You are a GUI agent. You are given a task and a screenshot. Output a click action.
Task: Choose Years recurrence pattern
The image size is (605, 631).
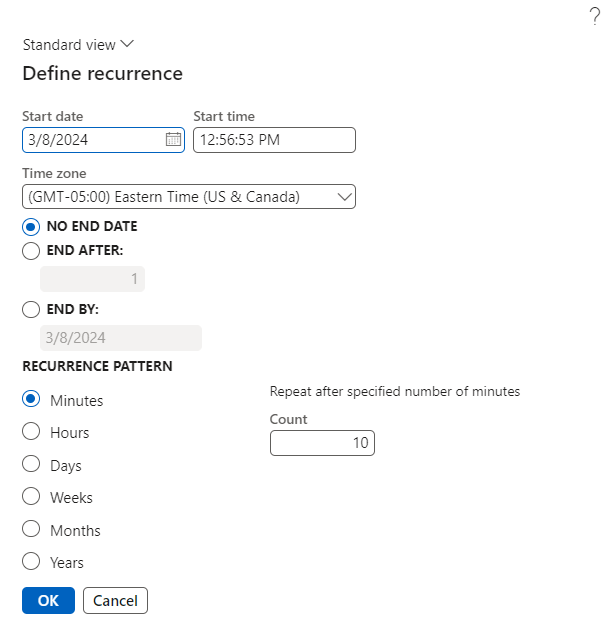click(31, 562)
